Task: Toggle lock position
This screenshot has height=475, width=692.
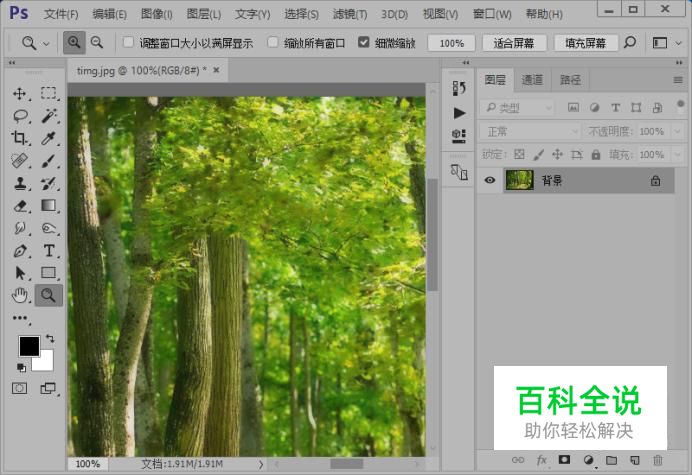Action: click(557, 155)
